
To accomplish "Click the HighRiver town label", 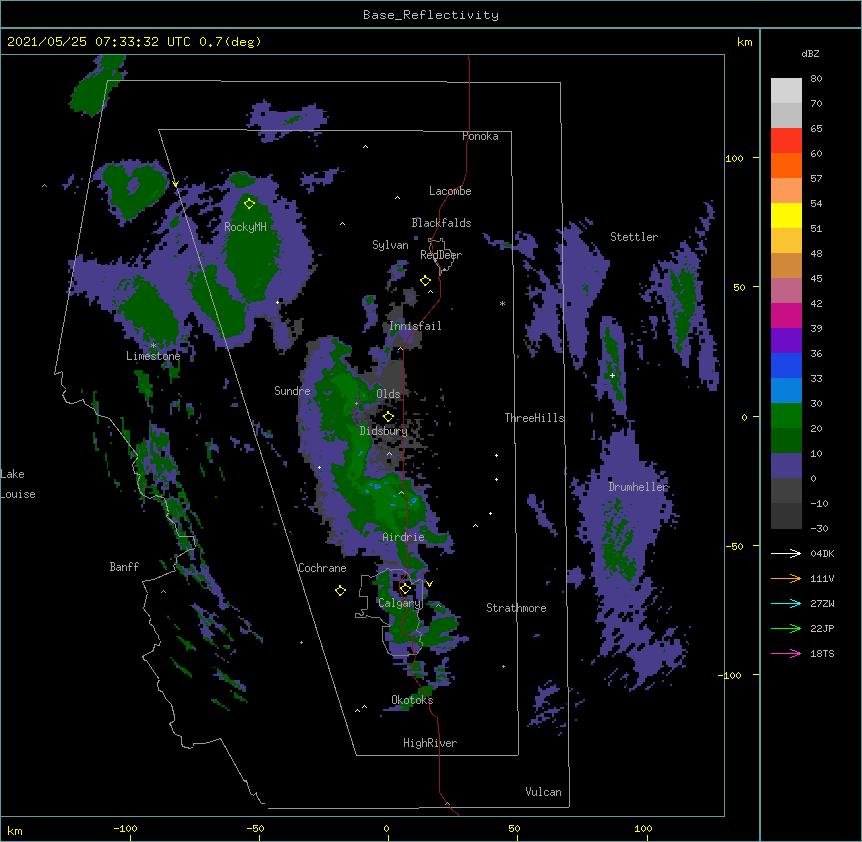I will [430, 743].
